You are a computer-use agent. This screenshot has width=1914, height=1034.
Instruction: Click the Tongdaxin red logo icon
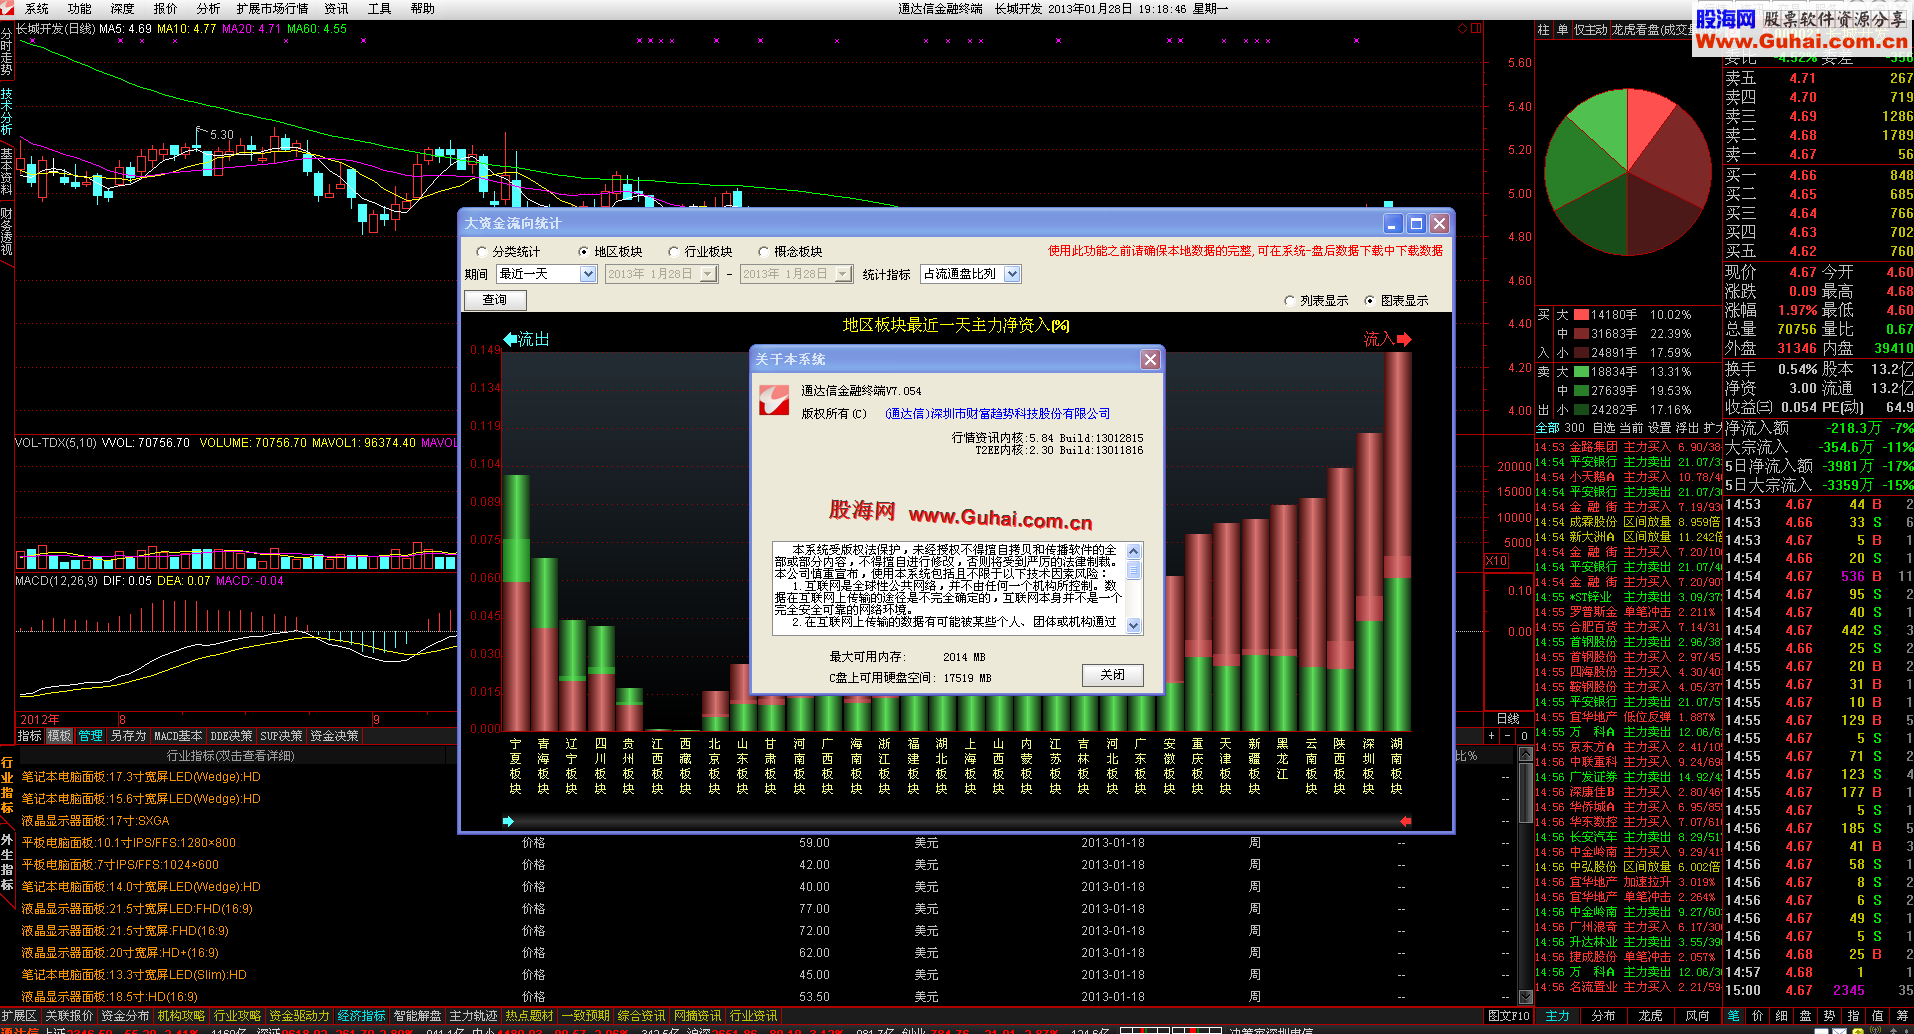click(x=773, y=400)
